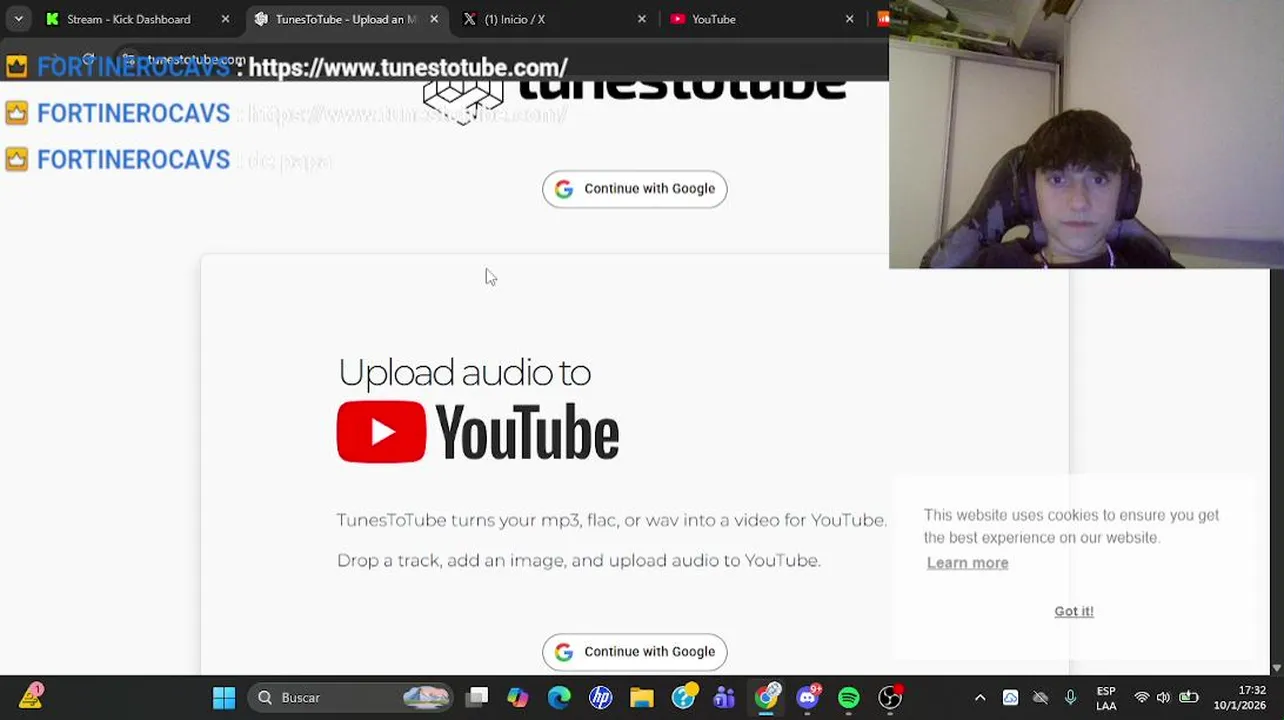Click the tunestotube.com address bar
The height and width of the screenshot is (720, 1284).
(x=196, y=60)
